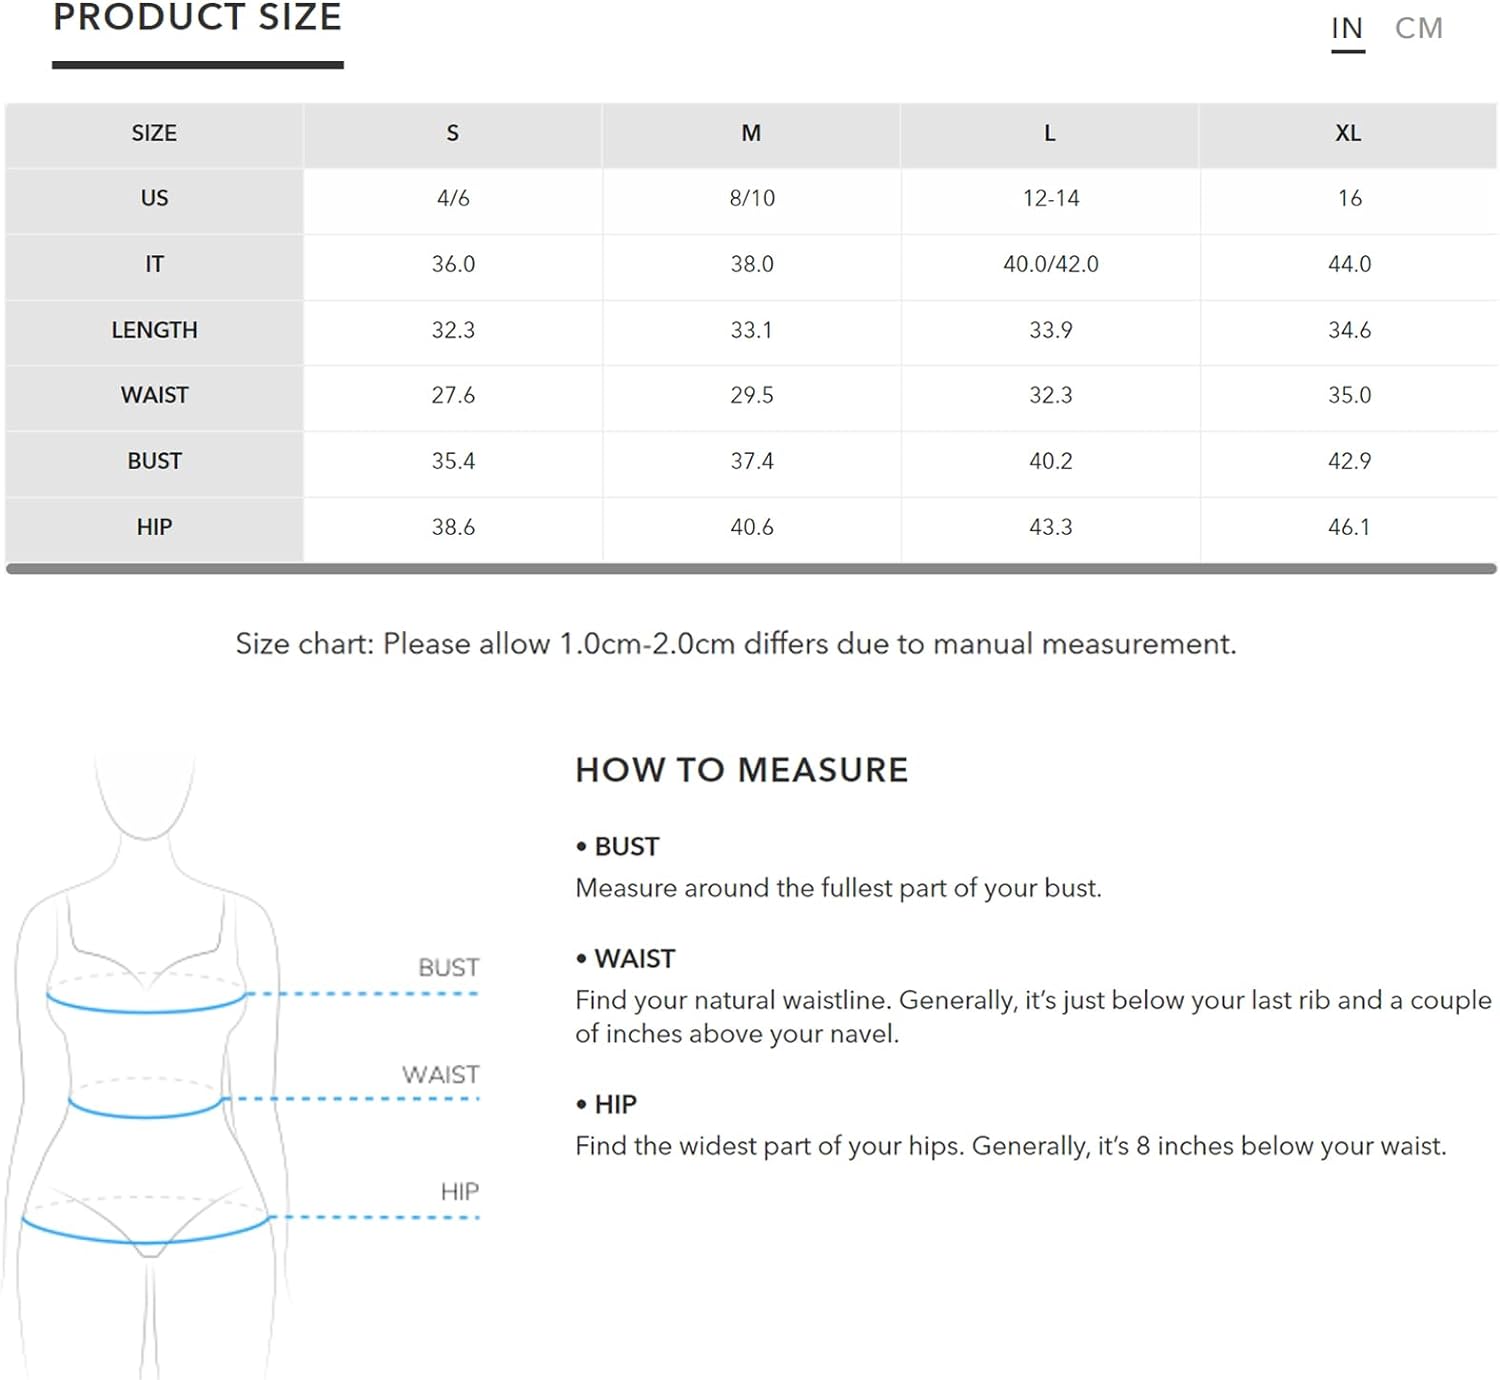Select the S size column header
Image resolution: width=1500 pixels, height=1380 pixels.
click(453, 133)
